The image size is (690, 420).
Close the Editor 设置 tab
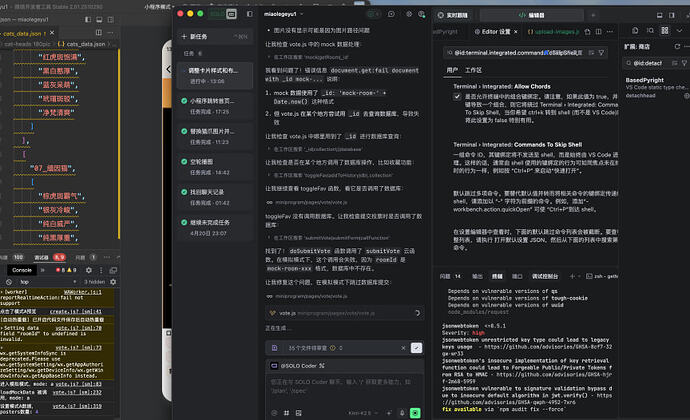[x=516, y=32]
